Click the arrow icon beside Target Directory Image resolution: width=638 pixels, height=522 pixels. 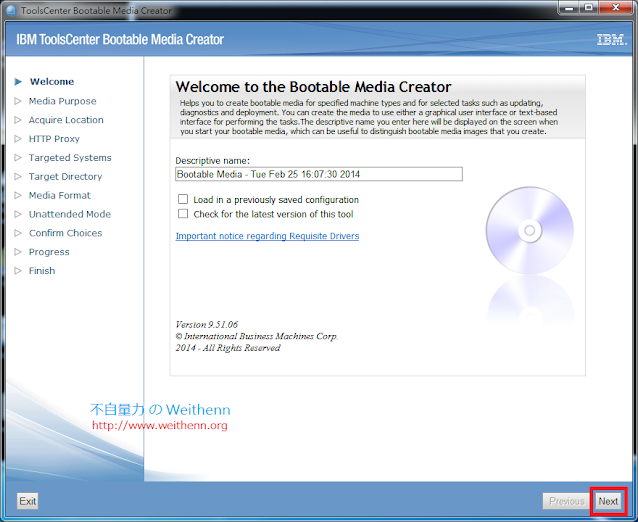[18, 177]
